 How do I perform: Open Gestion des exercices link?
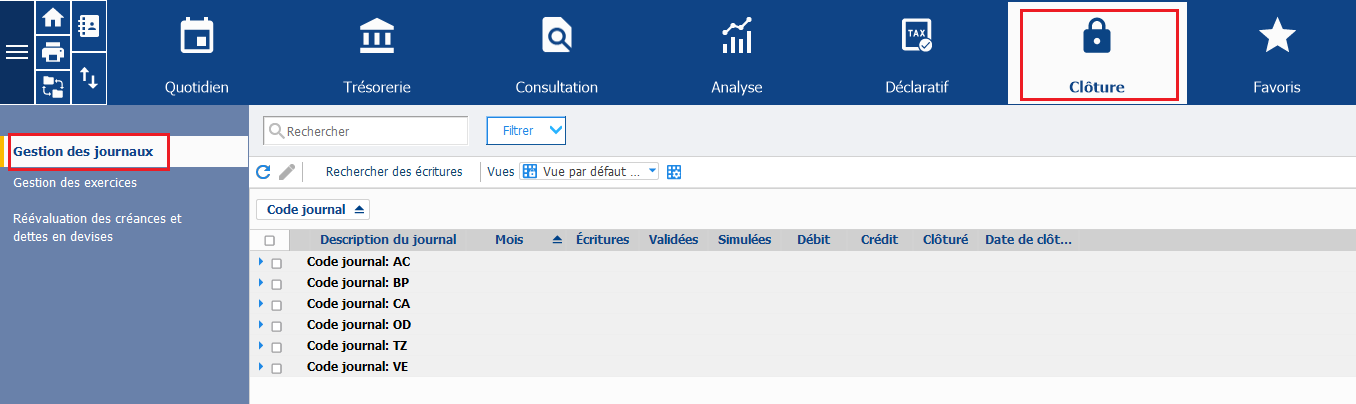[75, 183]
